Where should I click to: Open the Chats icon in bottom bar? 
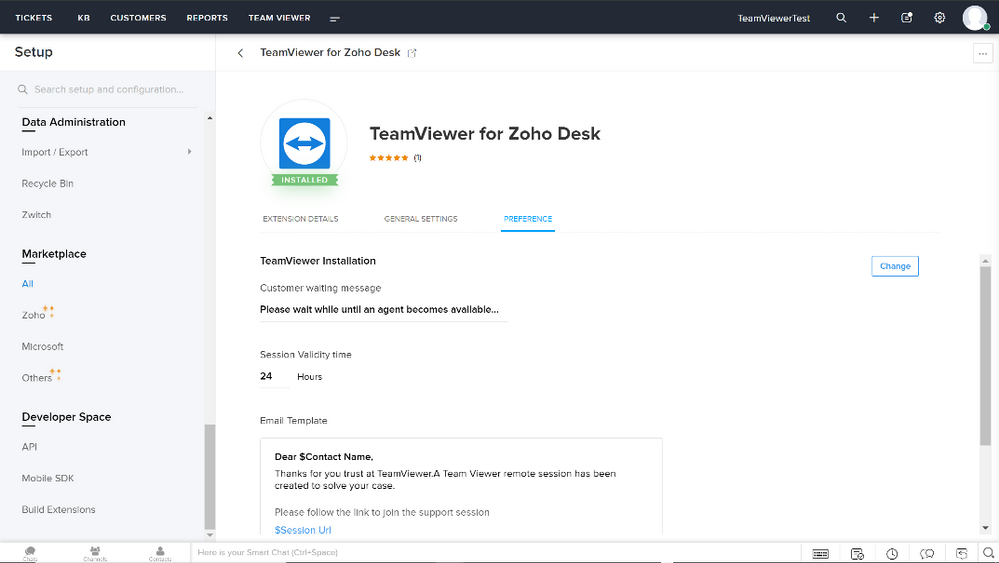(30, 553)
